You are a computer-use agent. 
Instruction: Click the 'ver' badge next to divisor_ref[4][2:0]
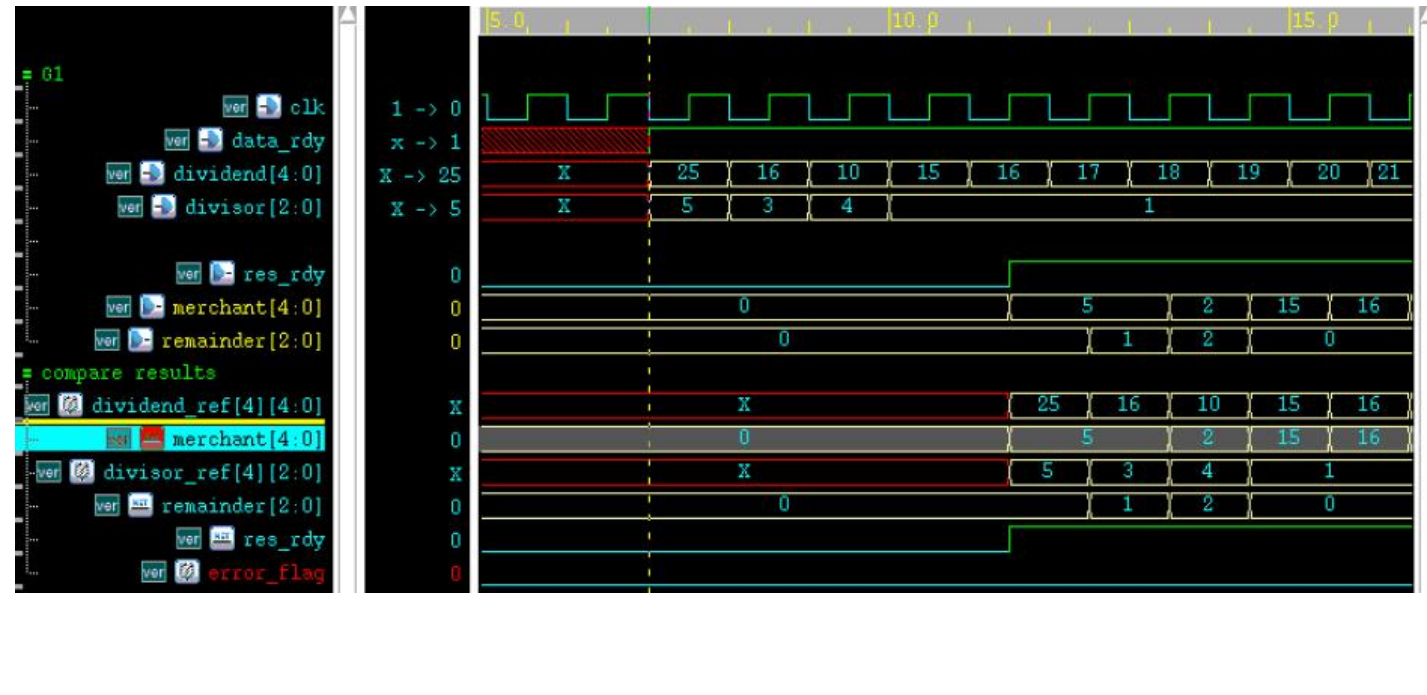pos(50,472)
